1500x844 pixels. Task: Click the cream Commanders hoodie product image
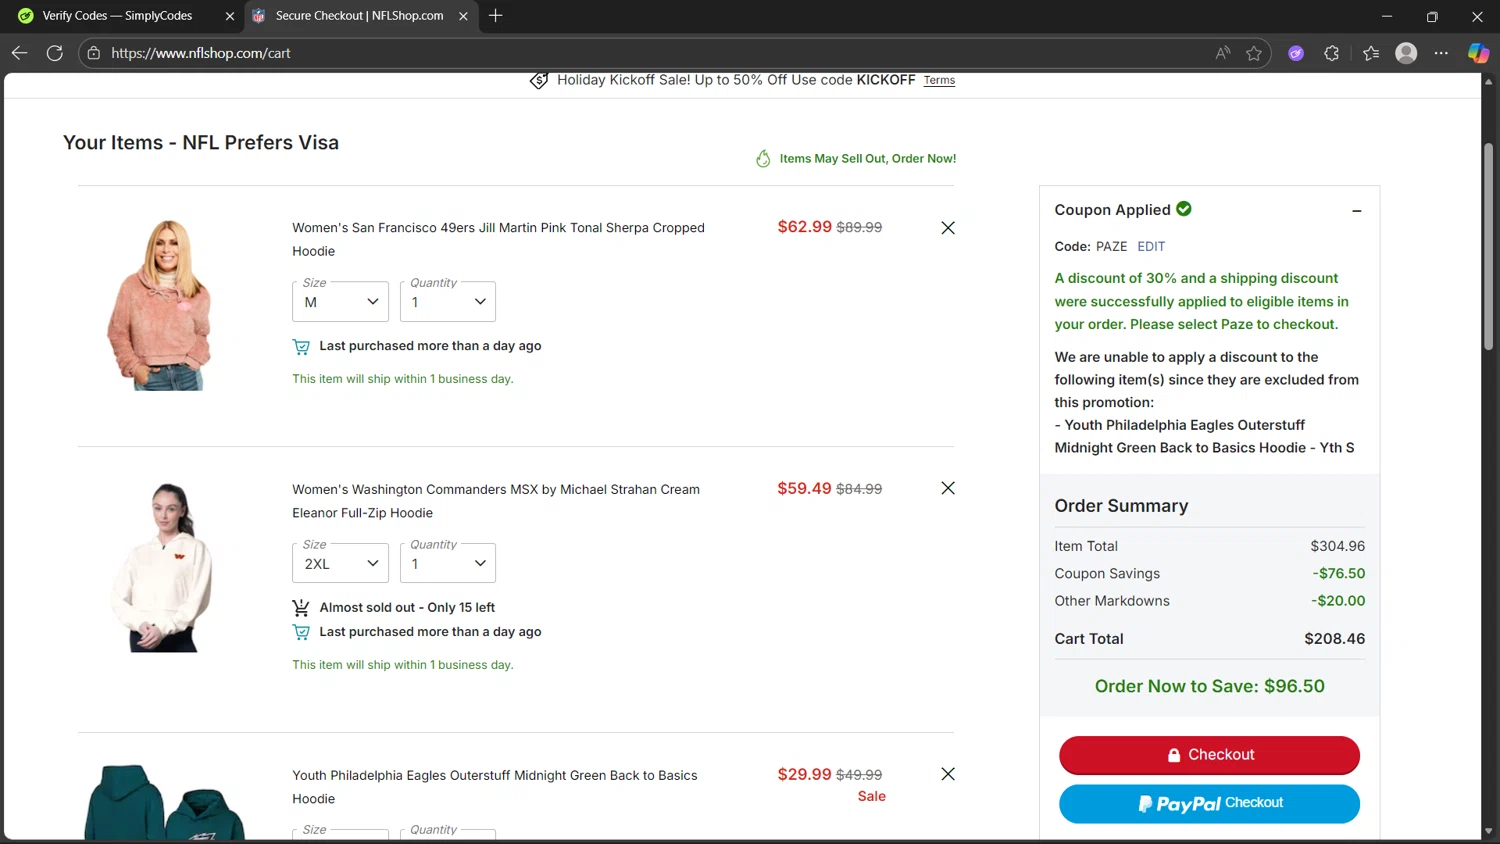pos(163,567)
